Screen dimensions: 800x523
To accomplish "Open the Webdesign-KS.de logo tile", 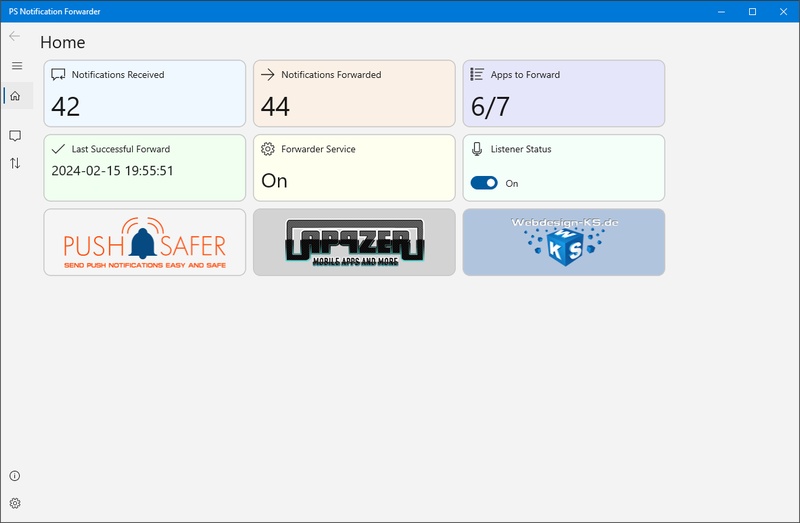I will coord(564,242).
